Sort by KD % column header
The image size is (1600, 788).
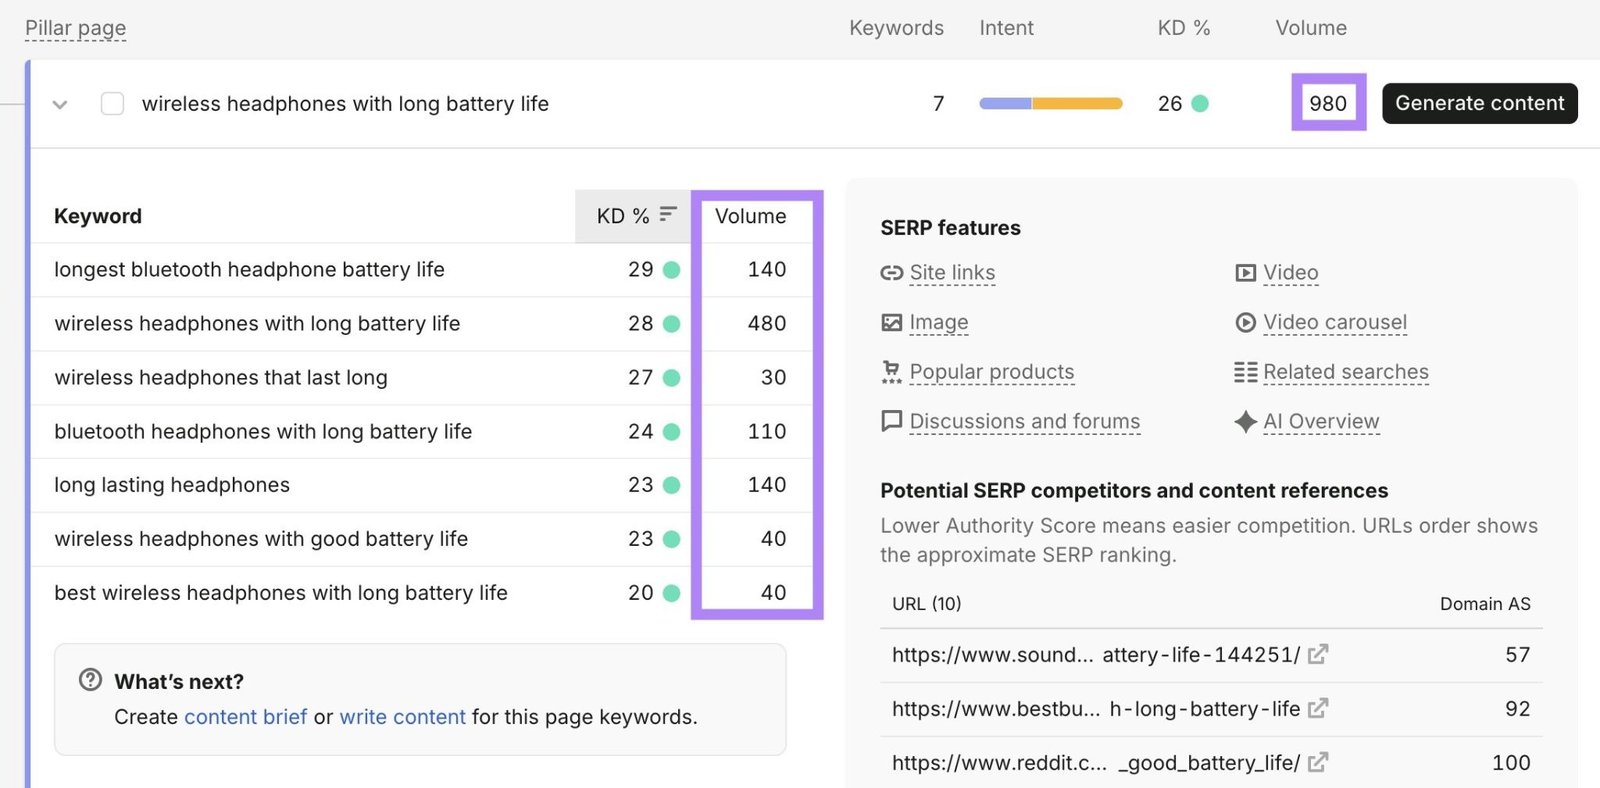coord(632,216)
